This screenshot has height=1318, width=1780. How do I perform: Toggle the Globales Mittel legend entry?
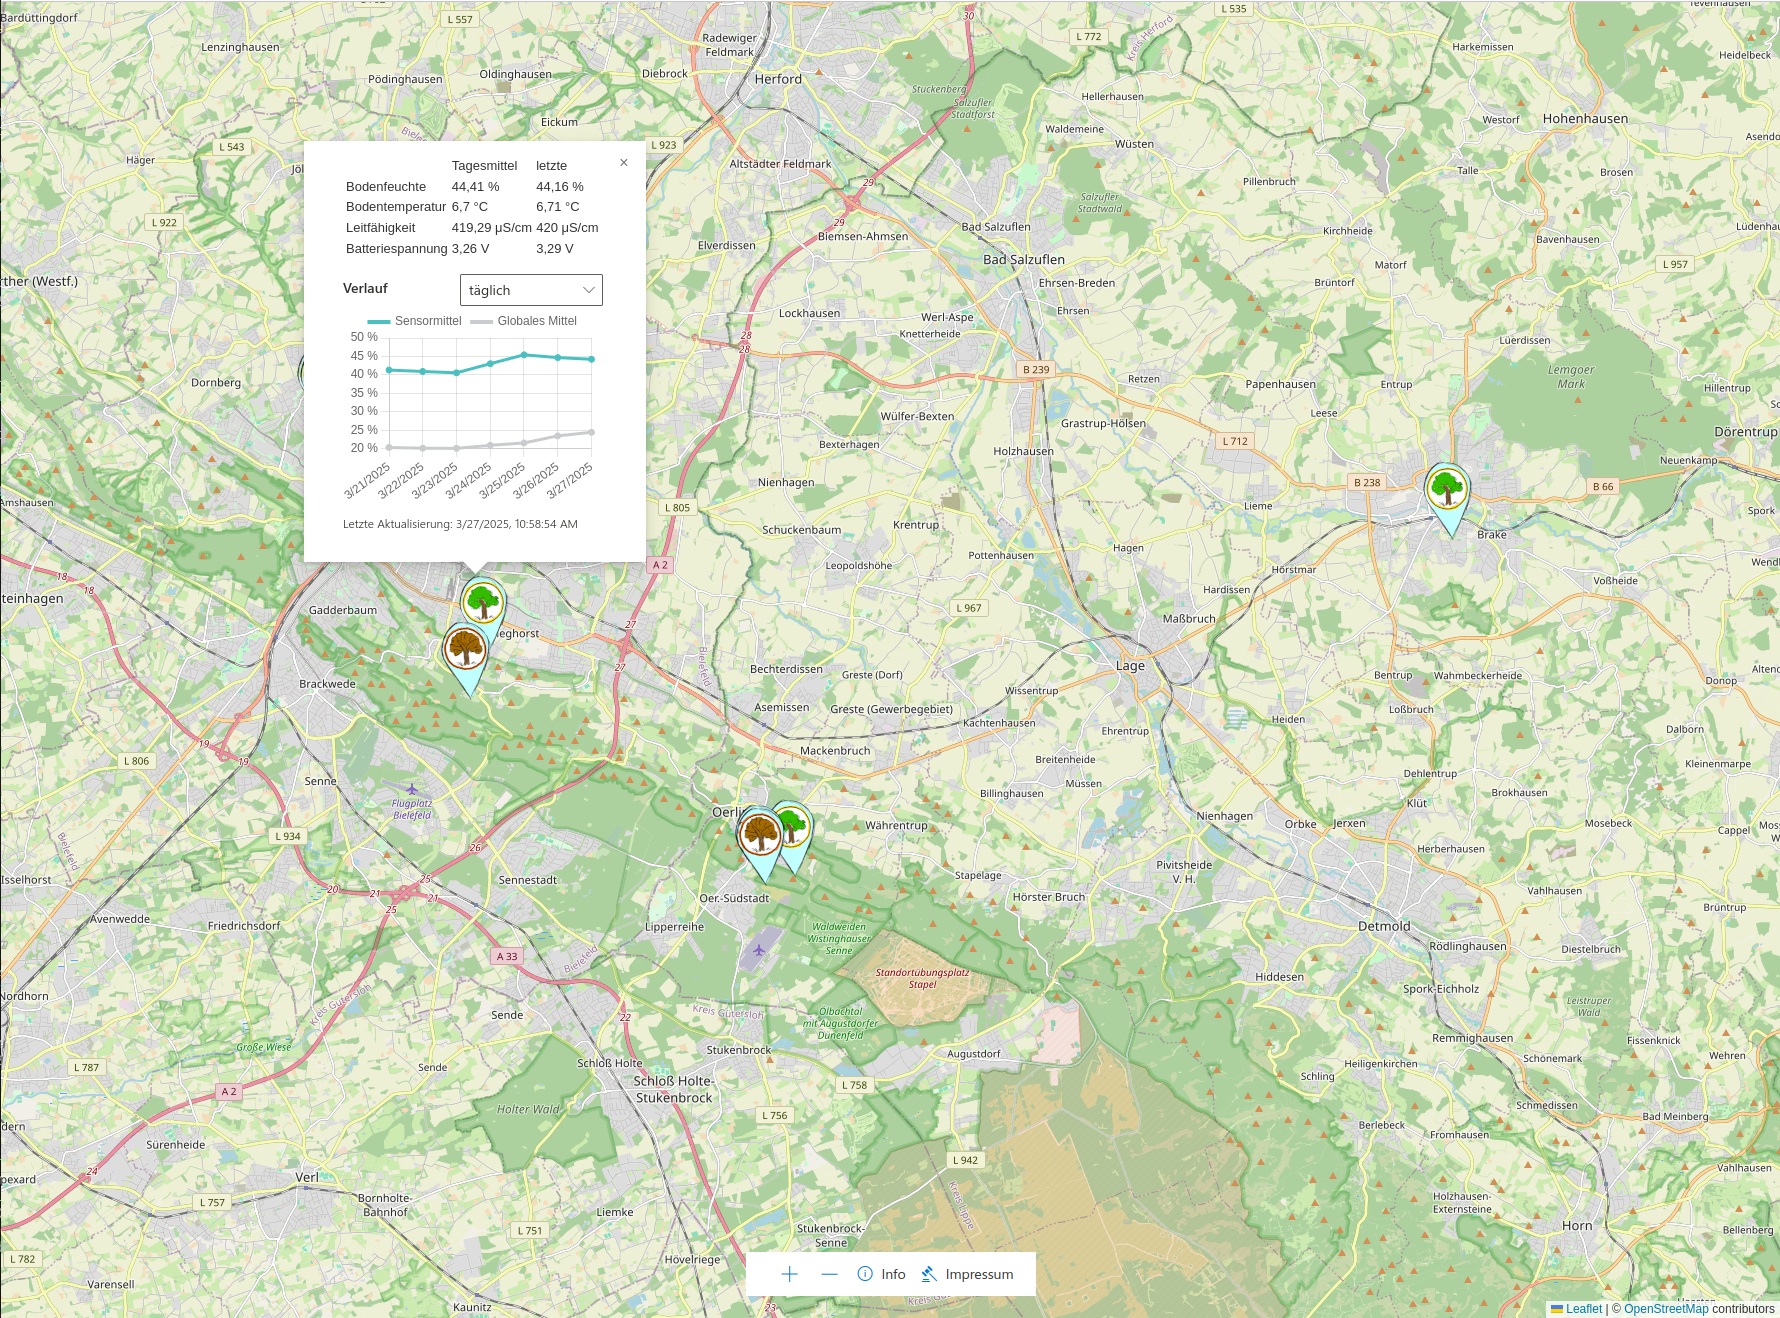pos(537,321)
